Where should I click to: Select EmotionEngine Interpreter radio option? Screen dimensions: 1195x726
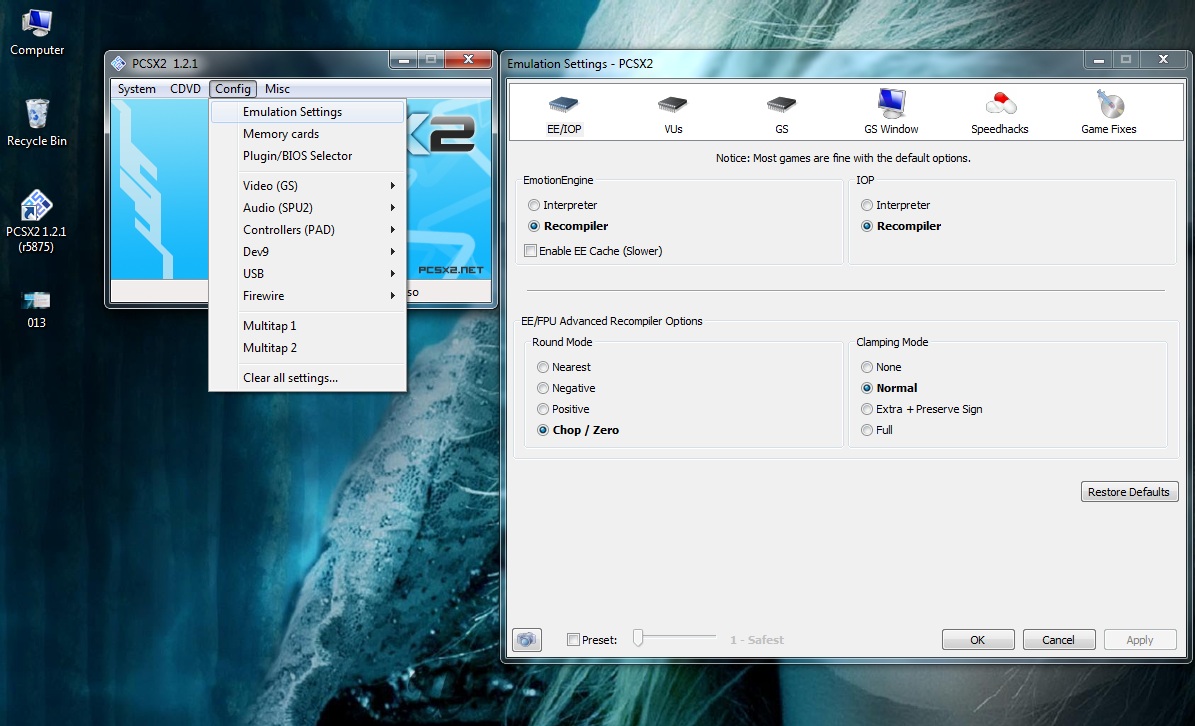534,205
